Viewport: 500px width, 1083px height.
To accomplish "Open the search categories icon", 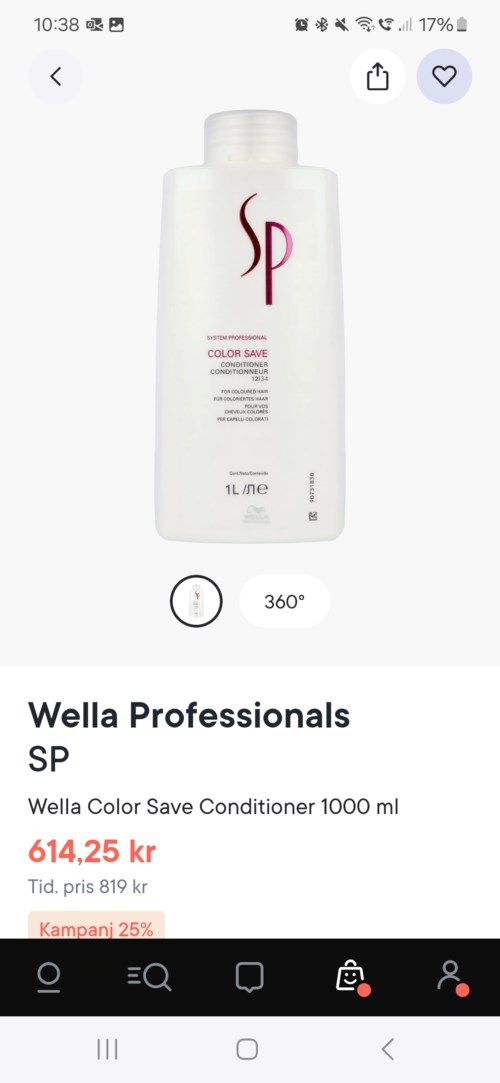I will tap(149, 977).
